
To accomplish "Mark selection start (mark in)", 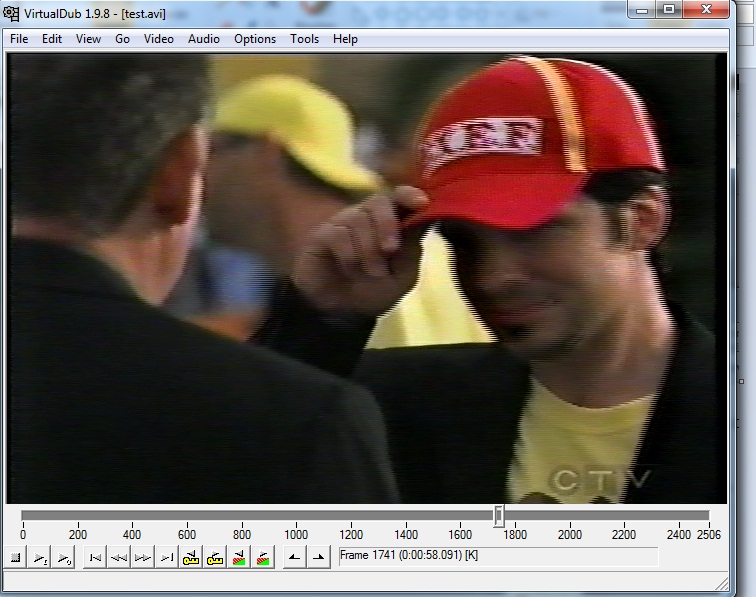I will (x=295, y=557).
